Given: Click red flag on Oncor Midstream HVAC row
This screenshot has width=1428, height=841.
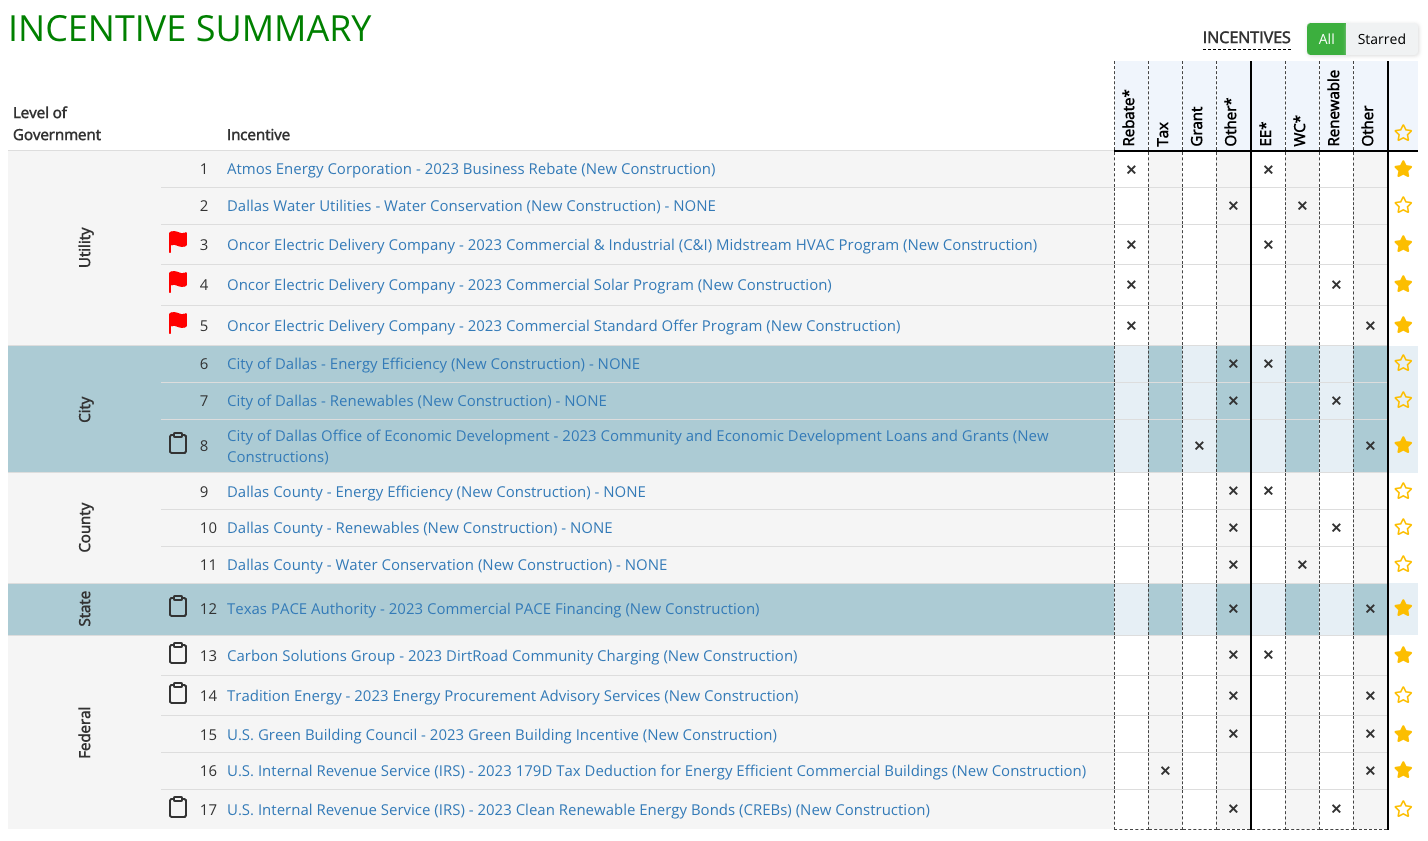Looking at the screenshot, I should (x=178, y=242).
